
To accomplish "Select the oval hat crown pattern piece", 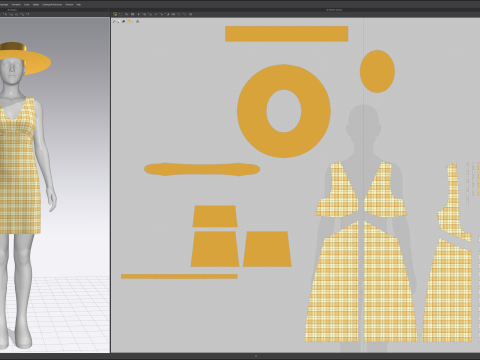I will click(x=377, y=71).
